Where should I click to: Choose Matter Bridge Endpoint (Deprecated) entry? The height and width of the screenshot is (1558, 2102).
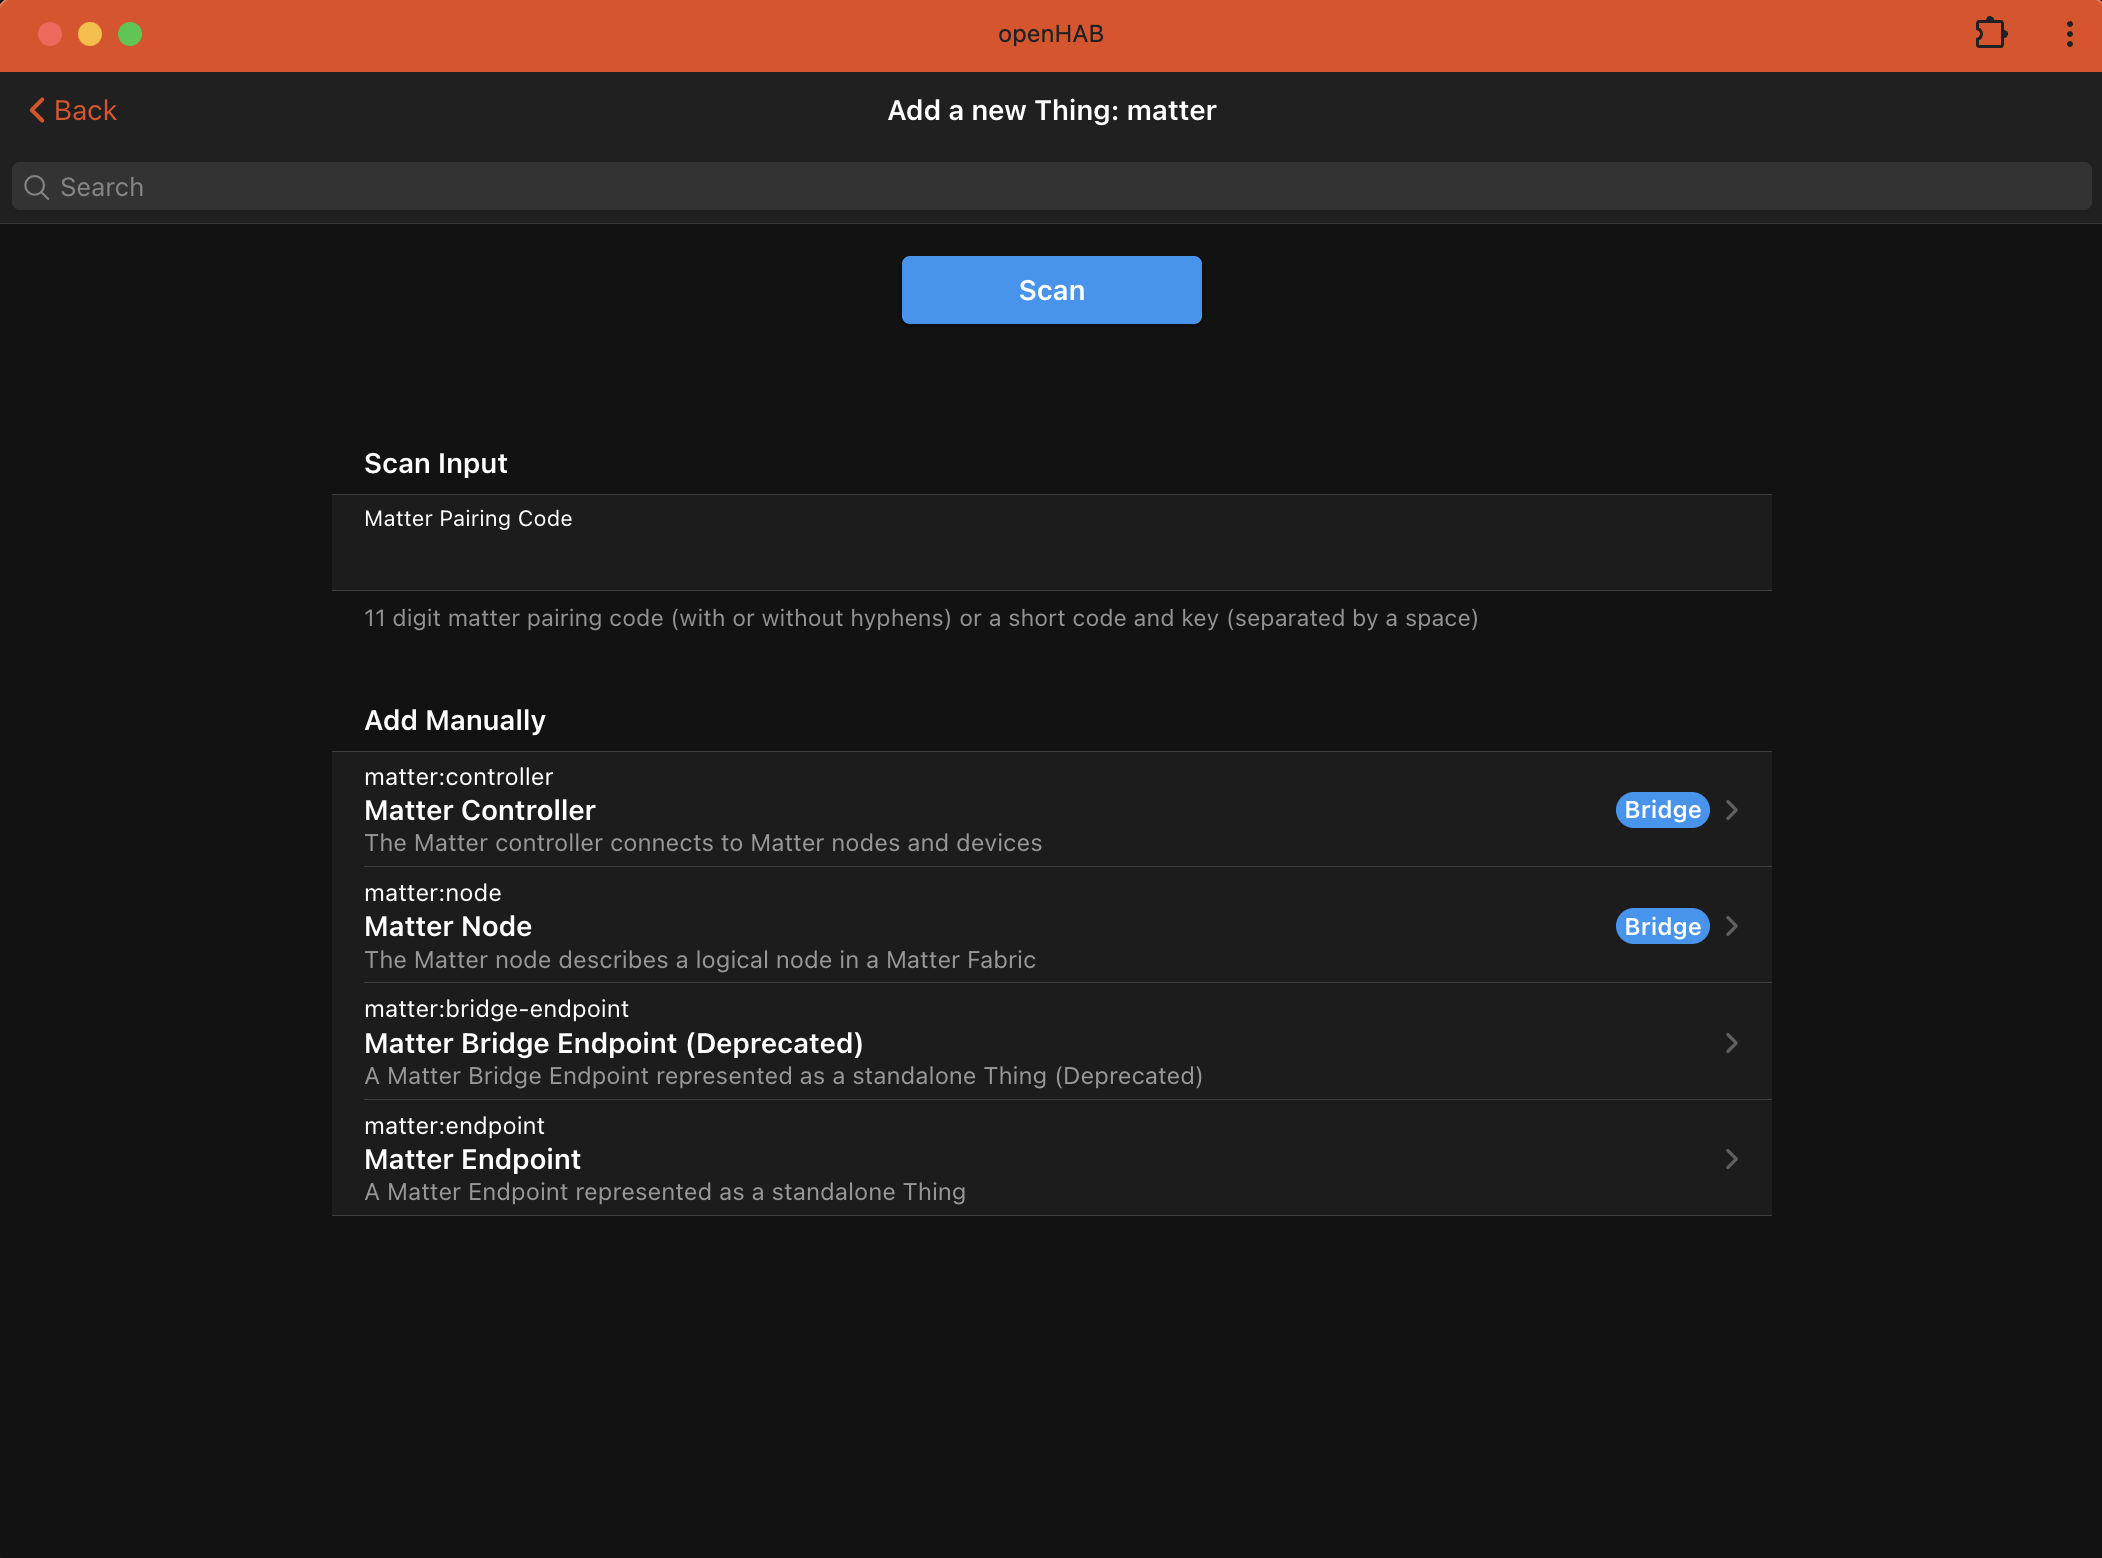(x=613, y=1043)
